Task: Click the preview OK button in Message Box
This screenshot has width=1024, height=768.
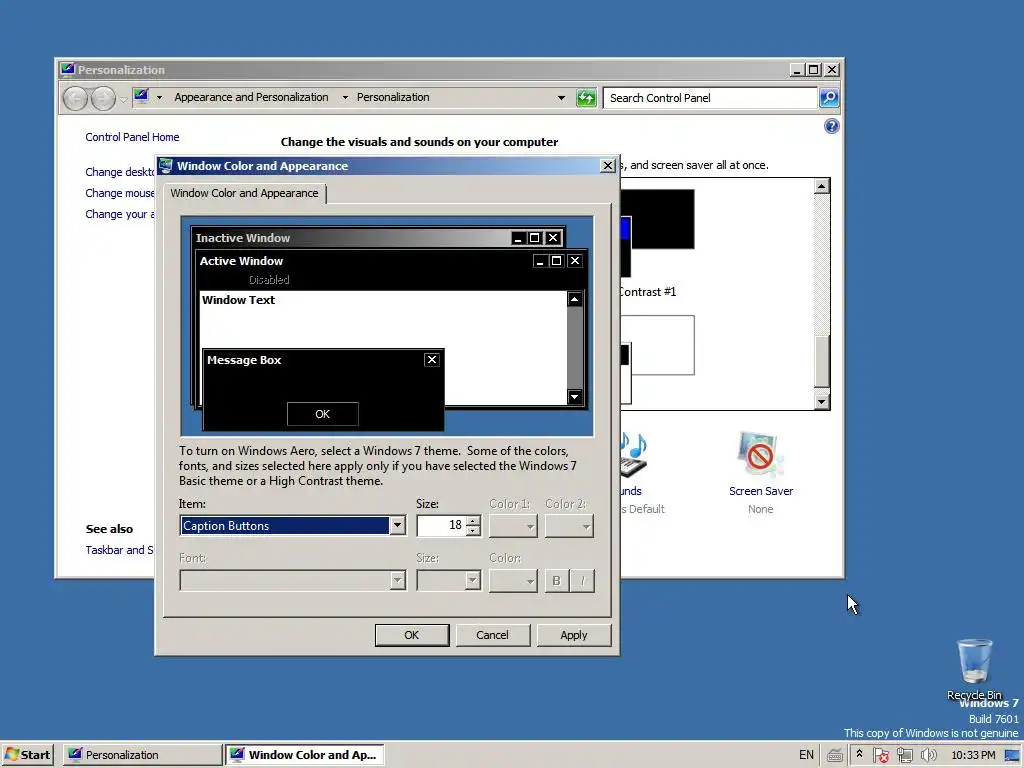Action: (323, 414)
